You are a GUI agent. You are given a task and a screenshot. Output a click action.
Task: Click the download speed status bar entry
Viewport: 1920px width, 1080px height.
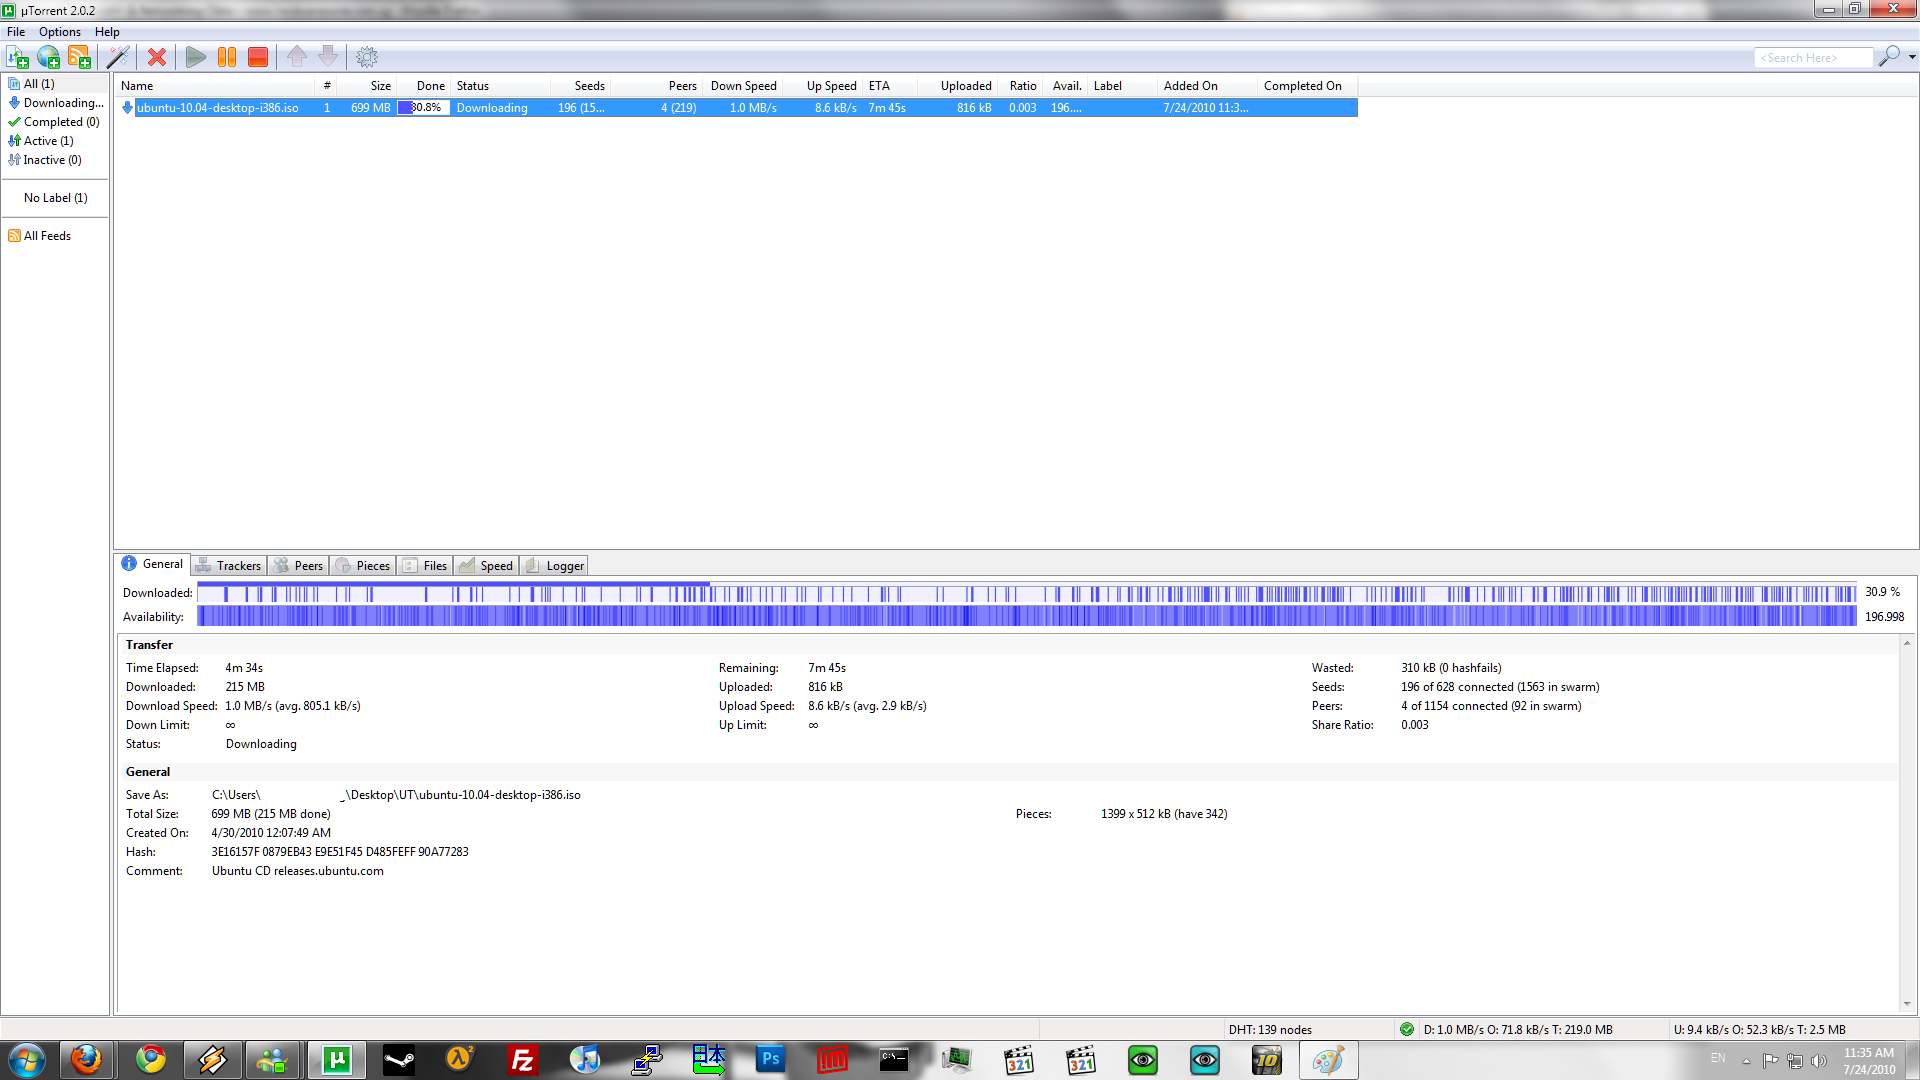(1518, 1030)
